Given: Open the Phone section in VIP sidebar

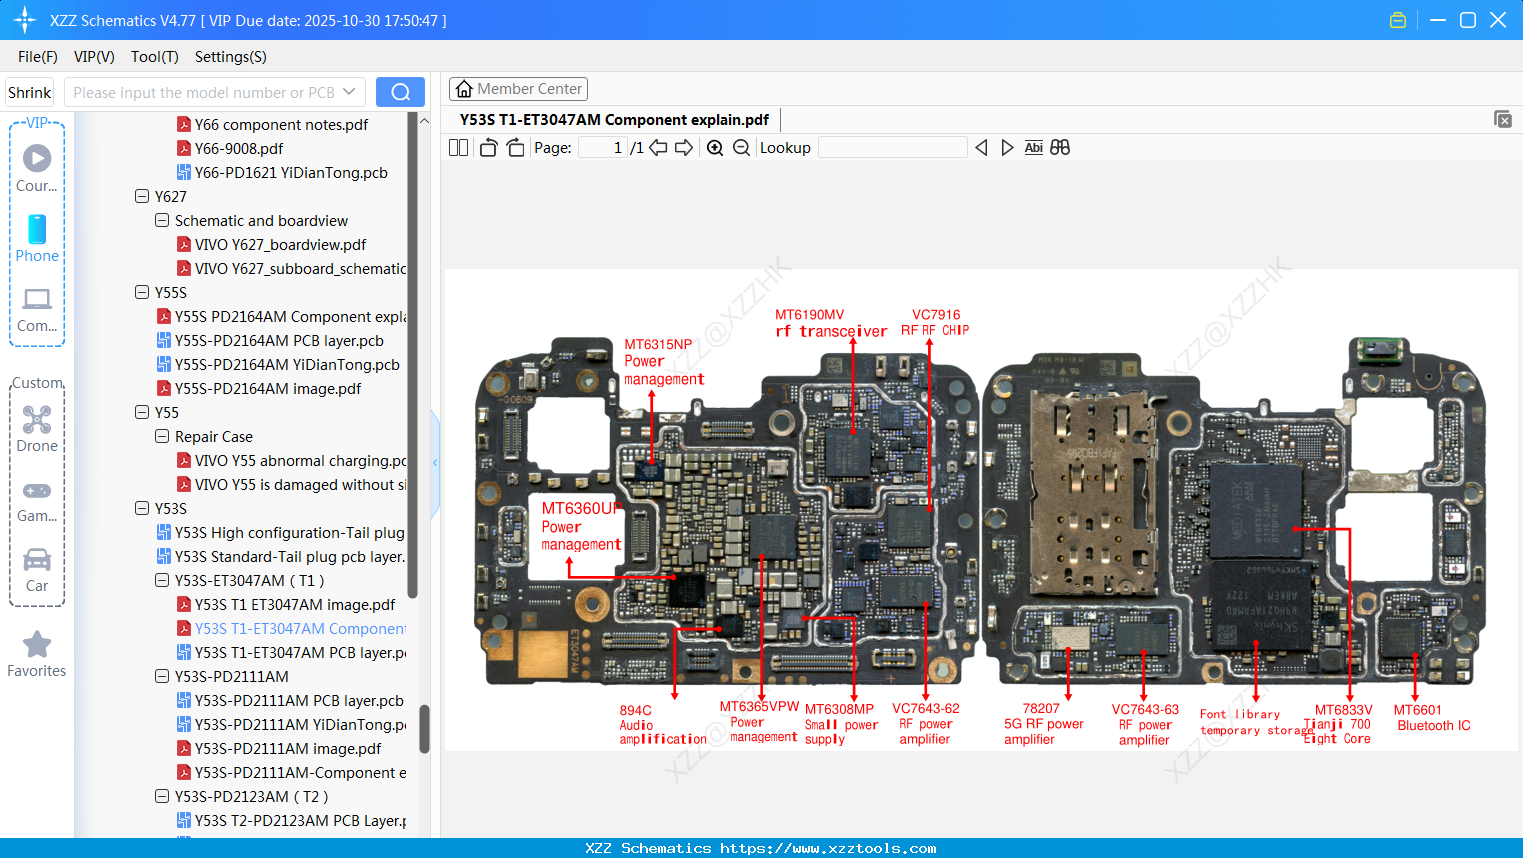Looking at the screenshot, I should pos(36,240).
